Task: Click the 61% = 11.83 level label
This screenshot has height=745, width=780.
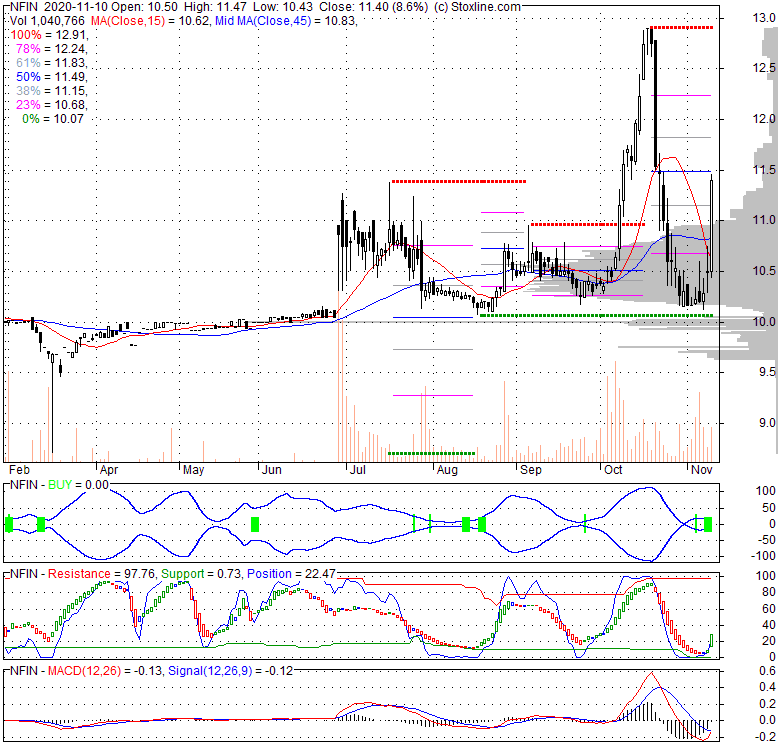Action: click(51, 63)
